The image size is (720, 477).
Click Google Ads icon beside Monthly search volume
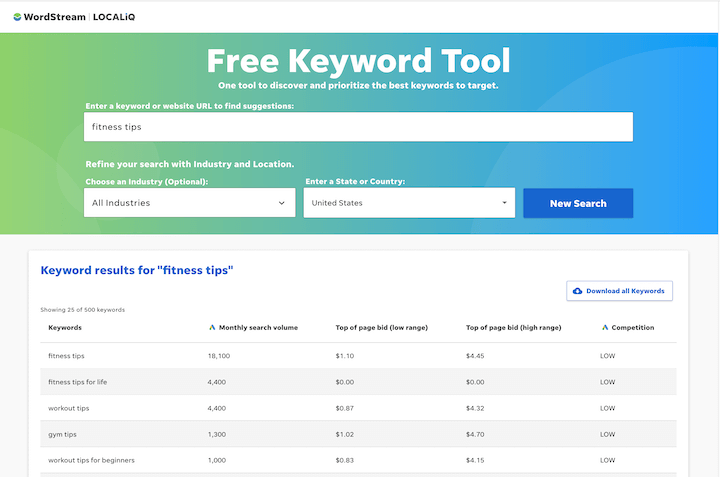point(212,327)
